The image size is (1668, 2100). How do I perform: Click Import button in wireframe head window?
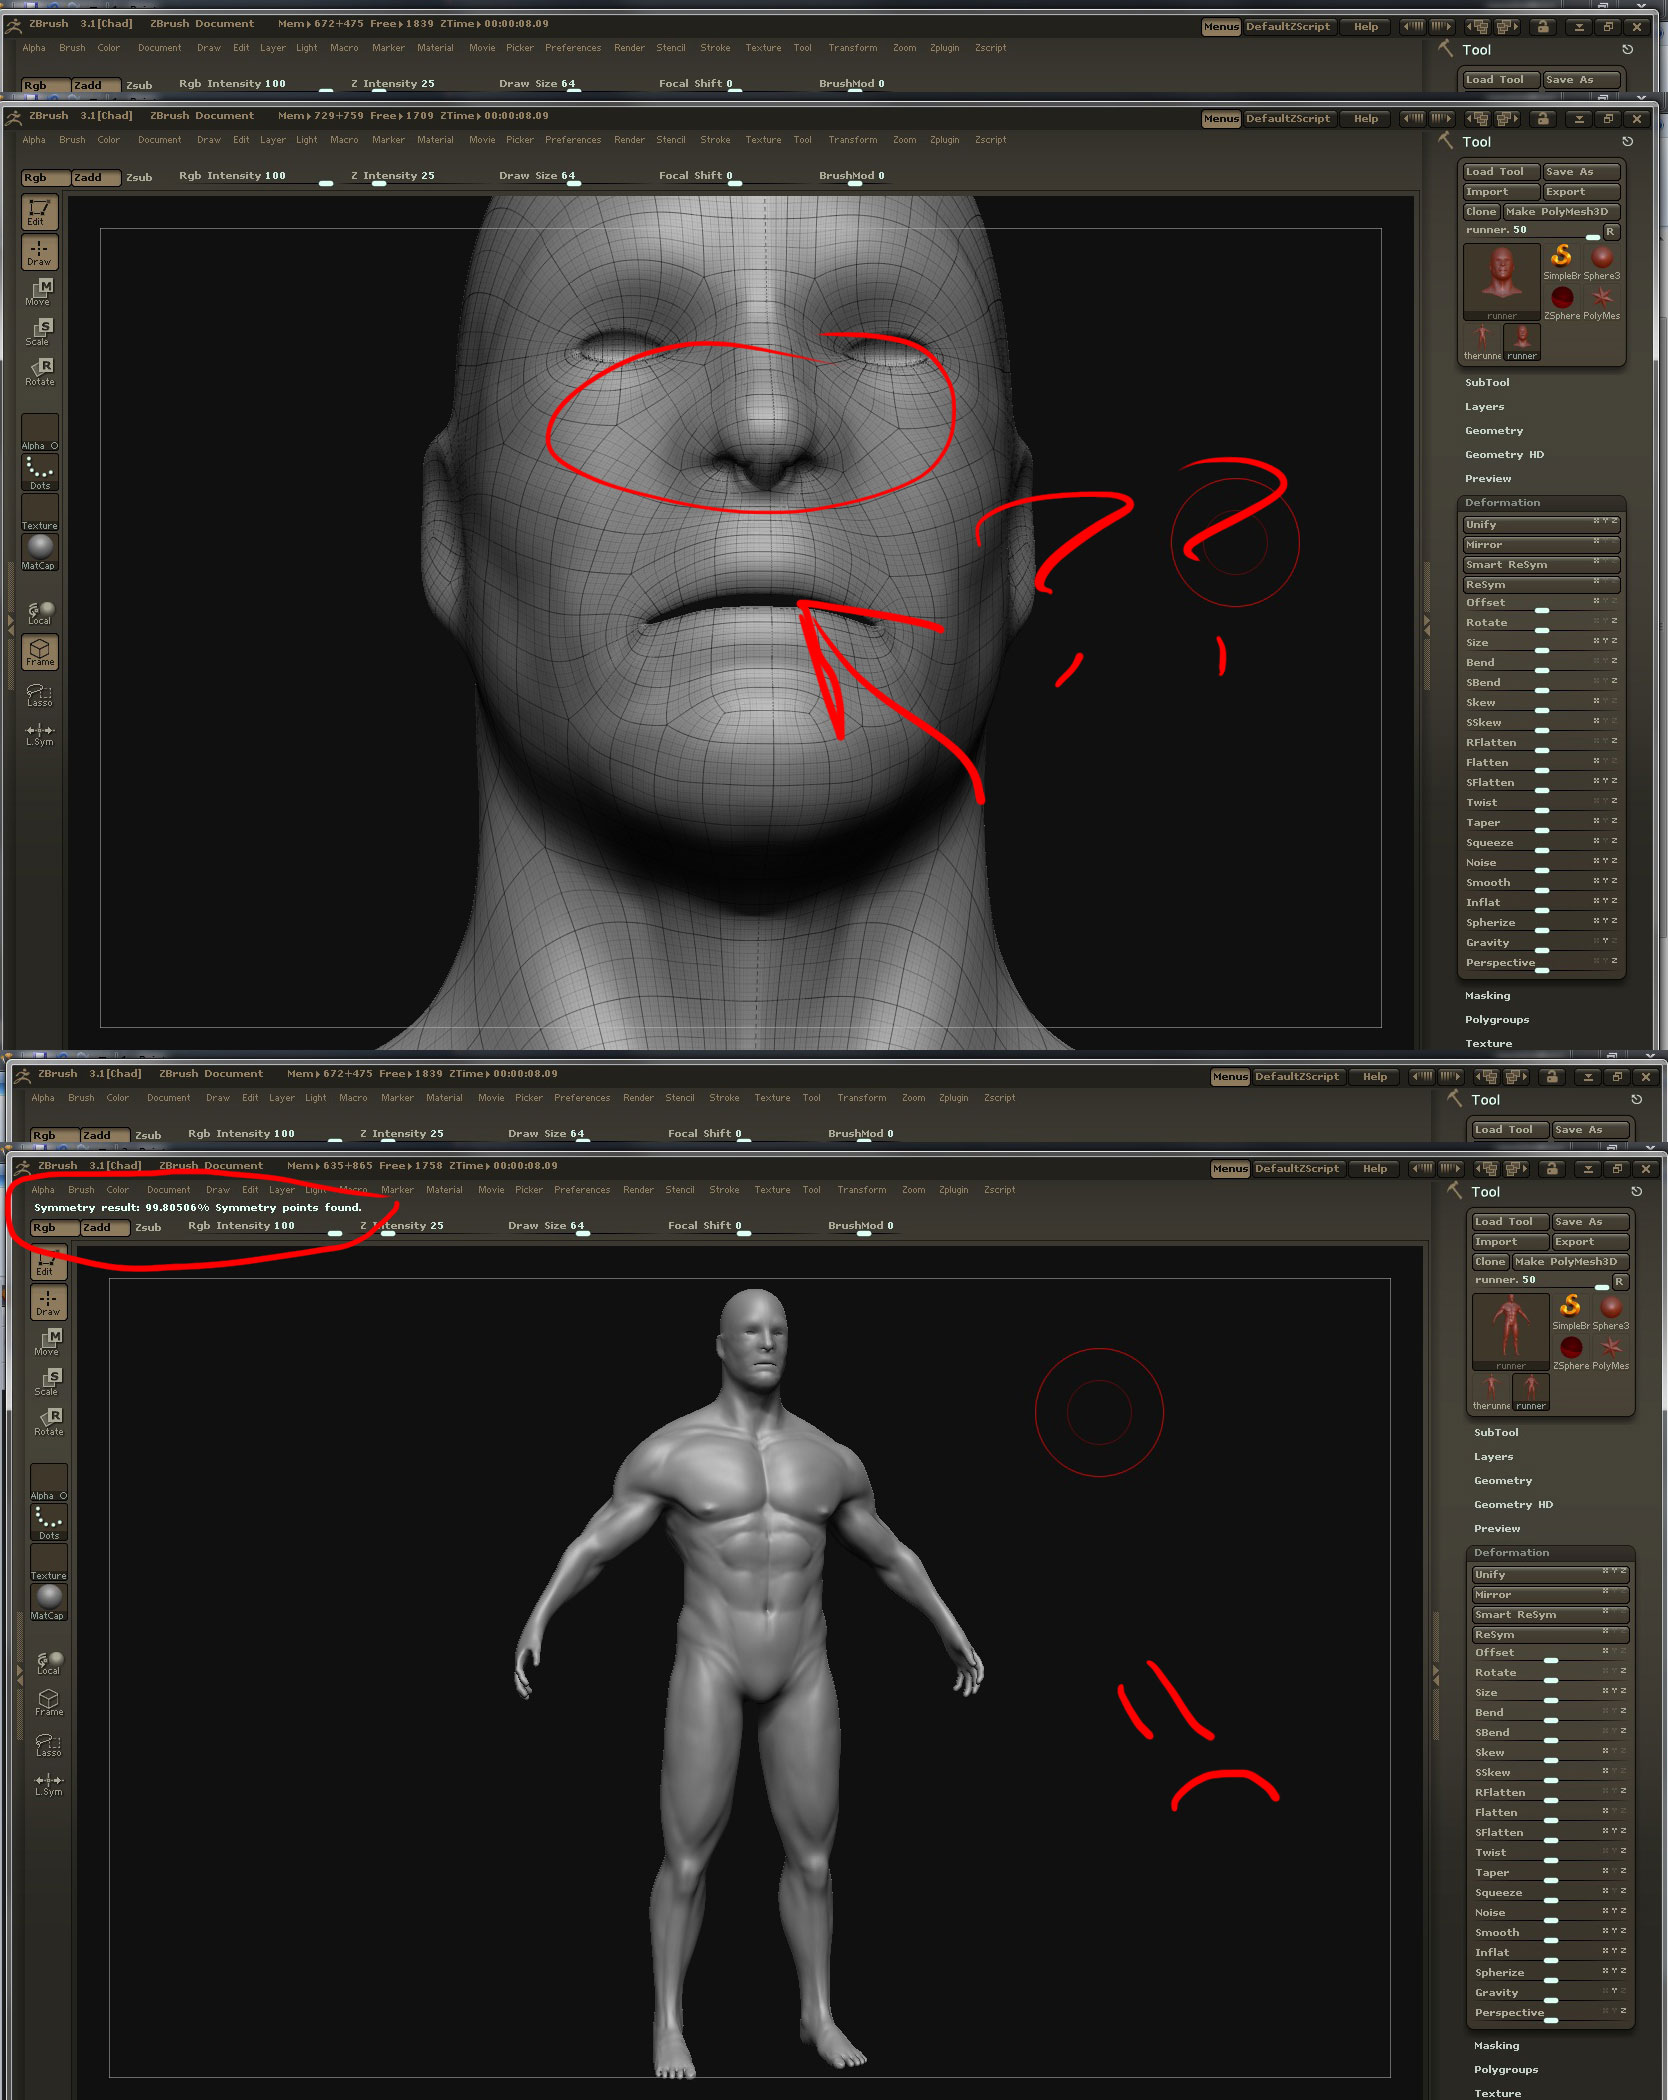(1501, 192)
